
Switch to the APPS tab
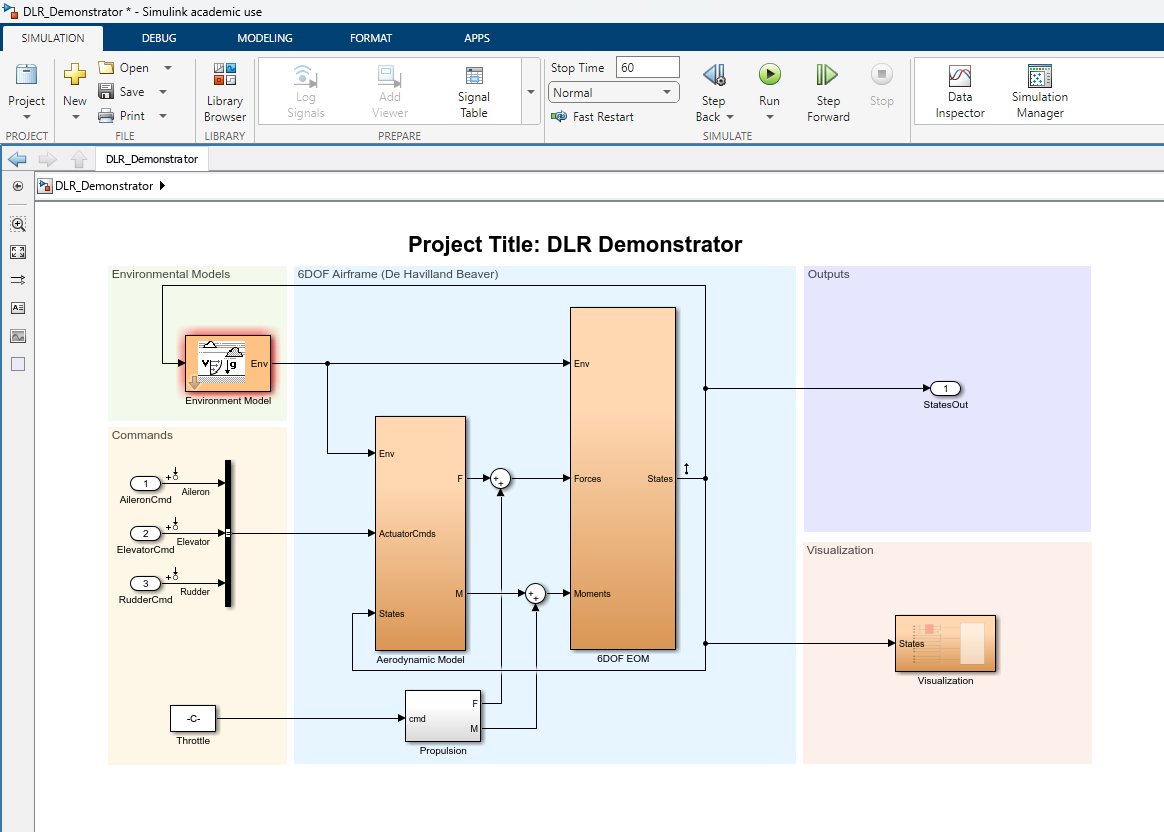(477, 38)
